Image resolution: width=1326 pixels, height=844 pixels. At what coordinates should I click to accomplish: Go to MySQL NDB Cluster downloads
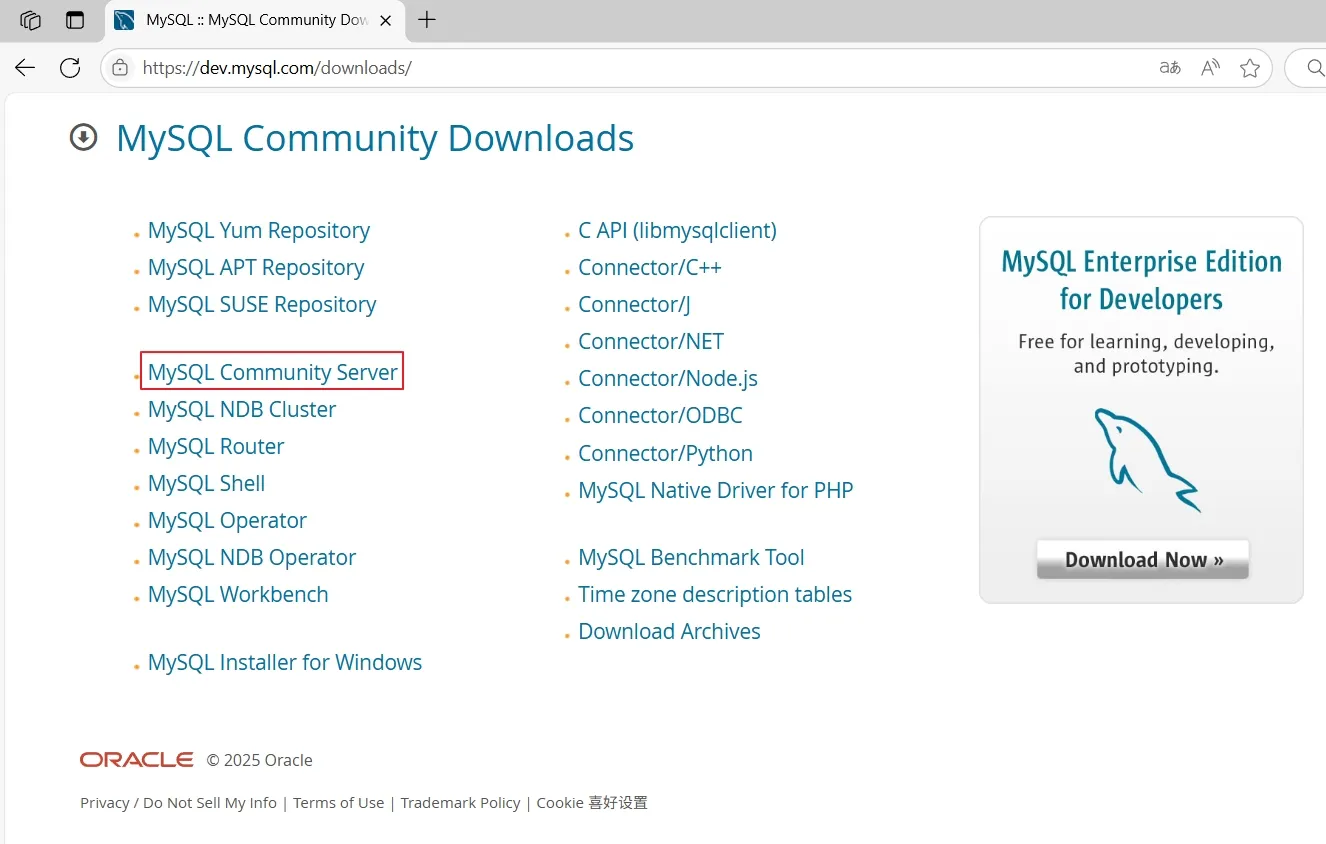coord(242,409)
